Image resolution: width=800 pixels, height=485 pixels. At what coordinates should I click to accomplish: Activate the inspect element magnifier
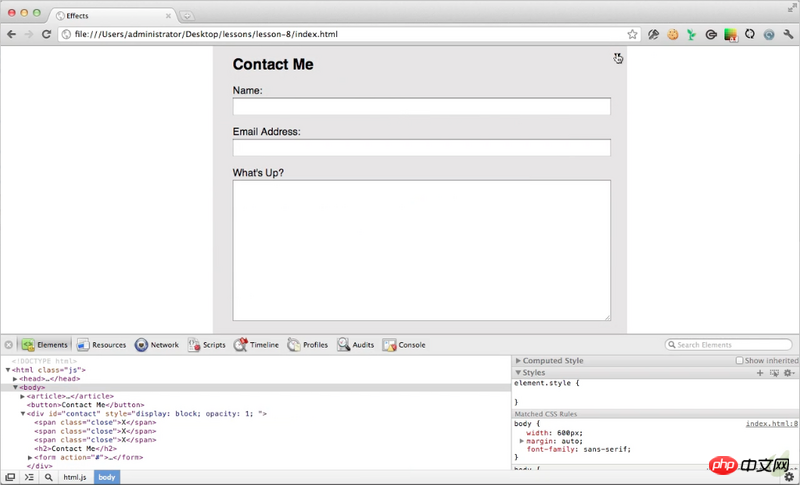pyautogui.click(x=48, y=477)
